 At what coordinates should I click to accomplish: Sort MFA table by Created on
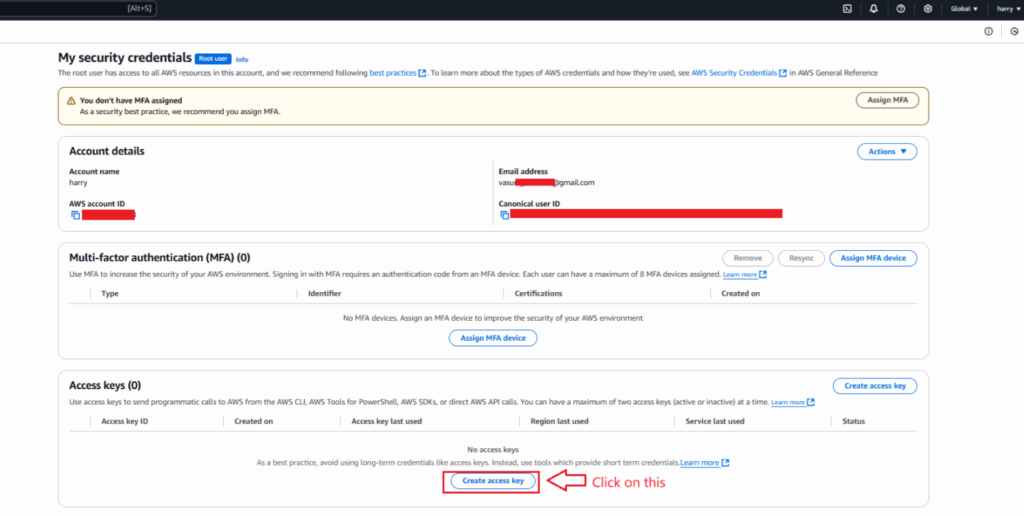click(741, 294)
